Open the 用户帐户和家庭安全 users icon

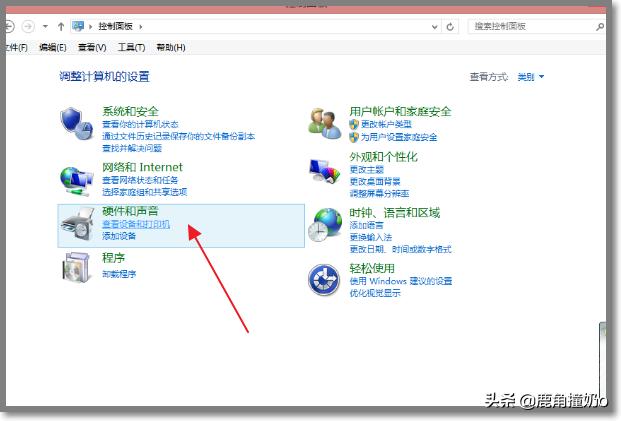coord(324,124)
